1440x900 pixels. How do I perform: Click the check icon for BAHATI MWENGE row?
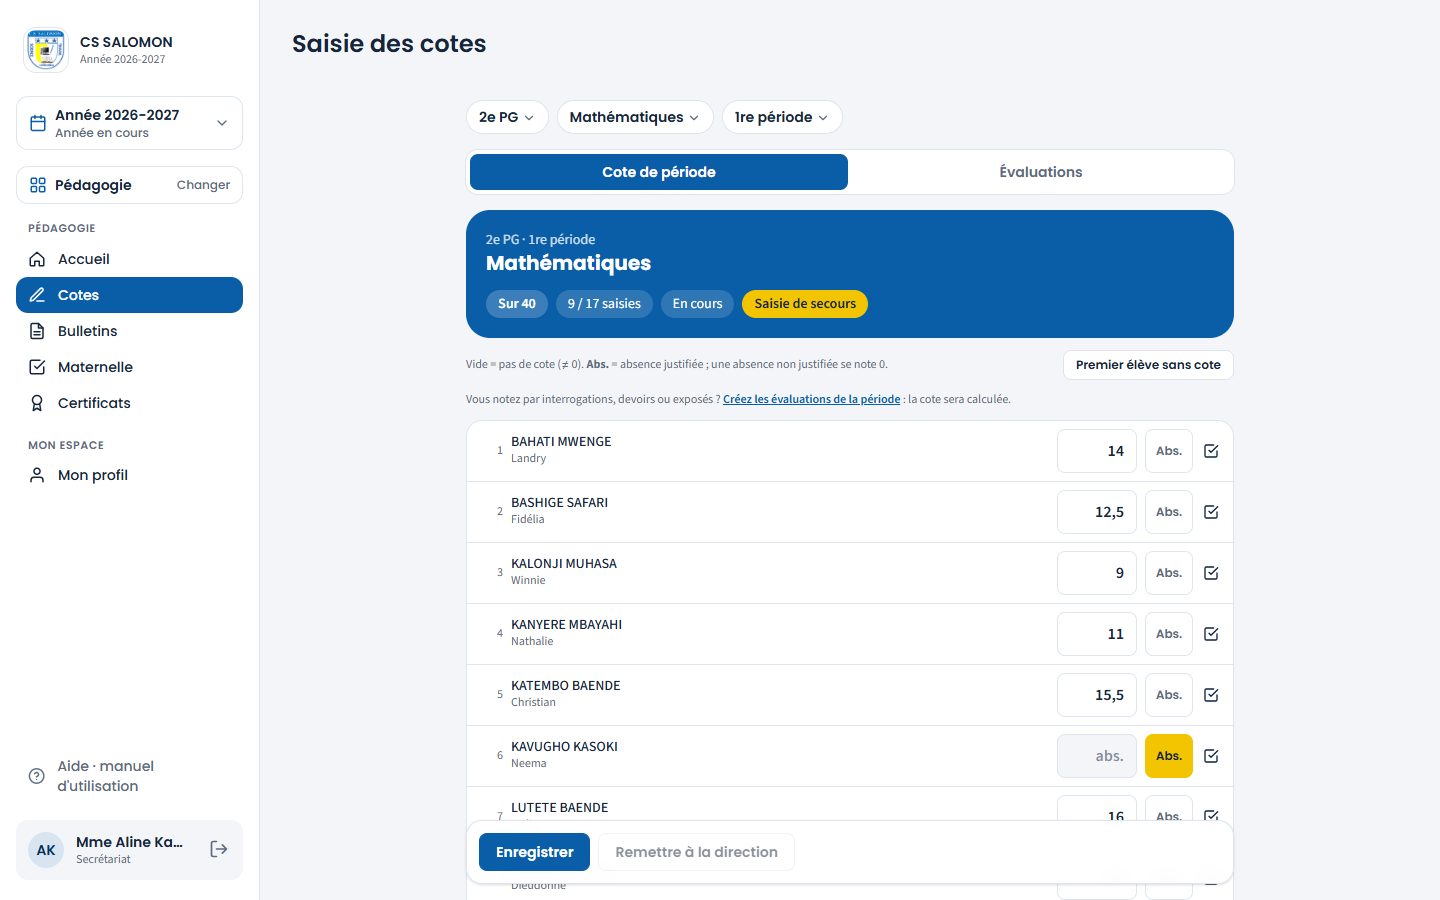pyautogui.click(x=1211, y=451)
